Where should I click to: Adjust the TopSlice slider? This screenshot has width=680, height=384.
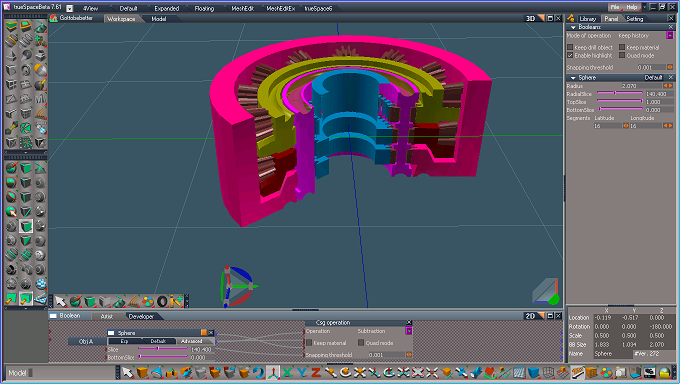click(620, 102)
